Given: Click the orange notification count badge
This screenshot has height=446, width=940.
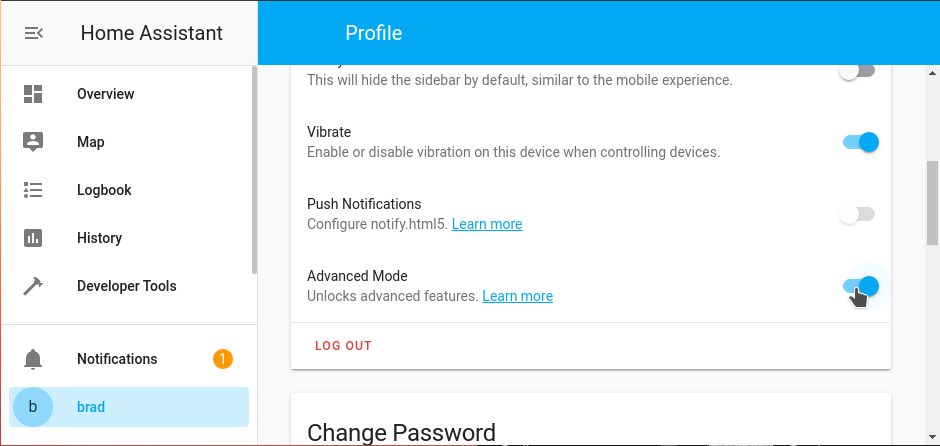Looking at the screenshot, I should [x=223, y=358].
